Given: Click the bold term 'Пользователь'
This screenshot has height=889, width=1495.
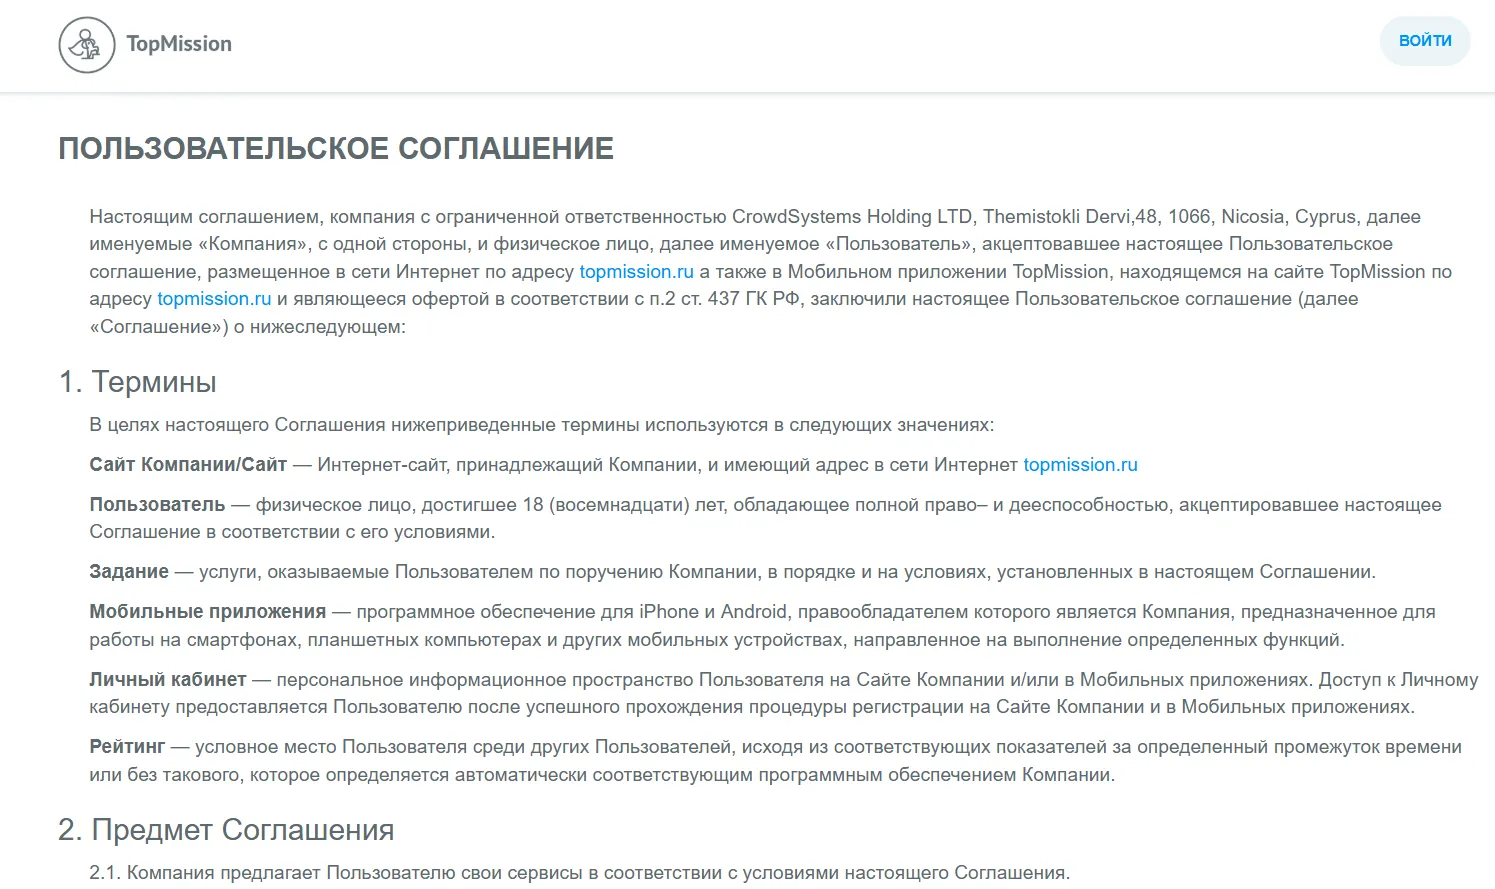Looking at the screenshot, I should click(157, 505).
